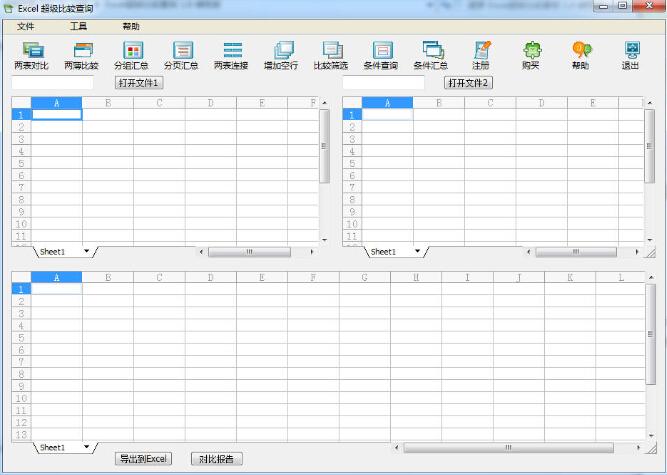Select the Sheet1 tab of file 1 grid
The height and width of the screenshot is (475, 667).
53,252
